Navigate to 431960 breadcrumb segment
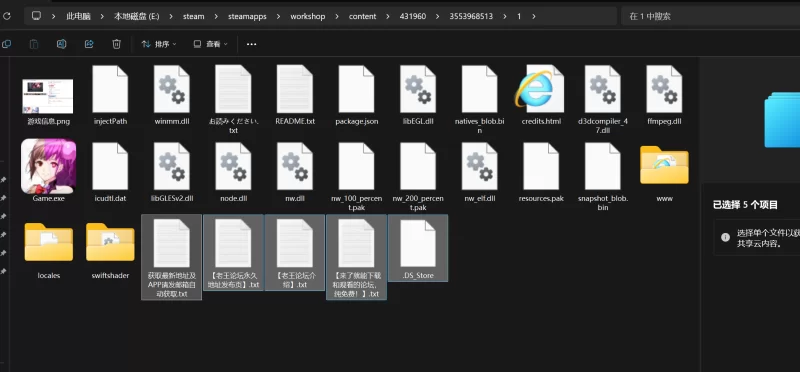The image size is (800, 372). pos(413,16)
